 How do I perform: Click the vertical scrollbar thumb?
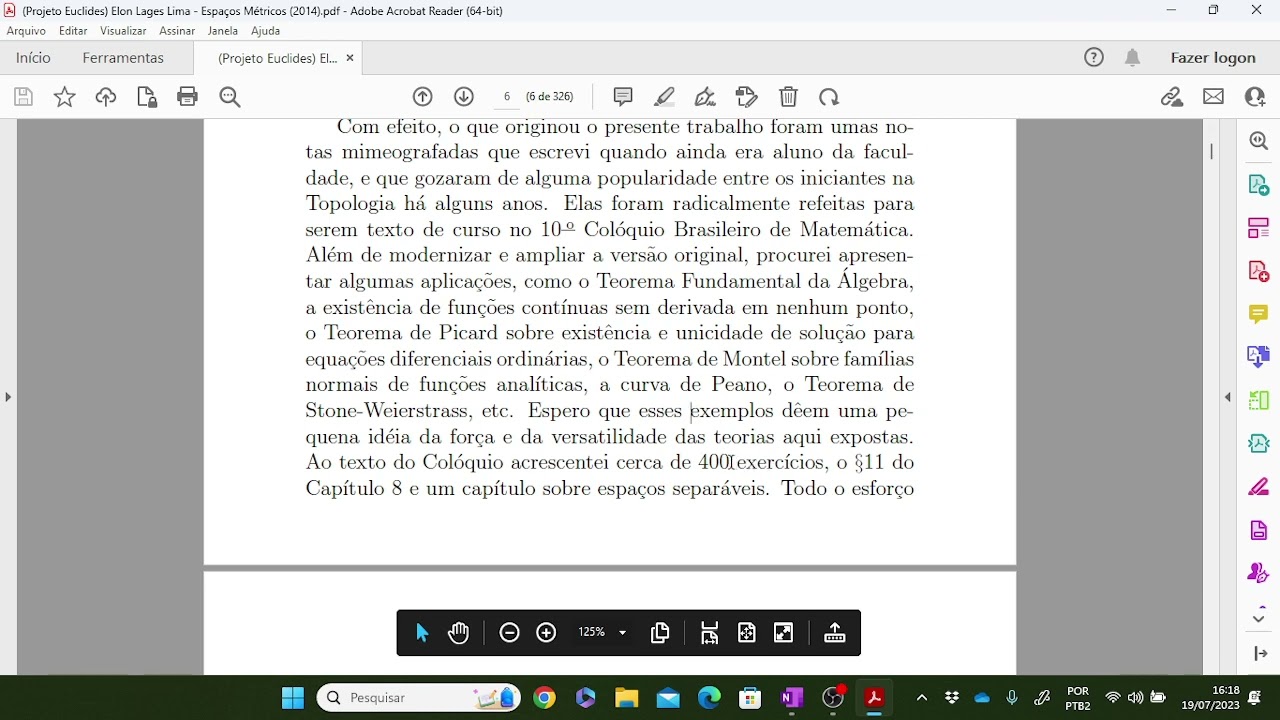(1211, 151)
